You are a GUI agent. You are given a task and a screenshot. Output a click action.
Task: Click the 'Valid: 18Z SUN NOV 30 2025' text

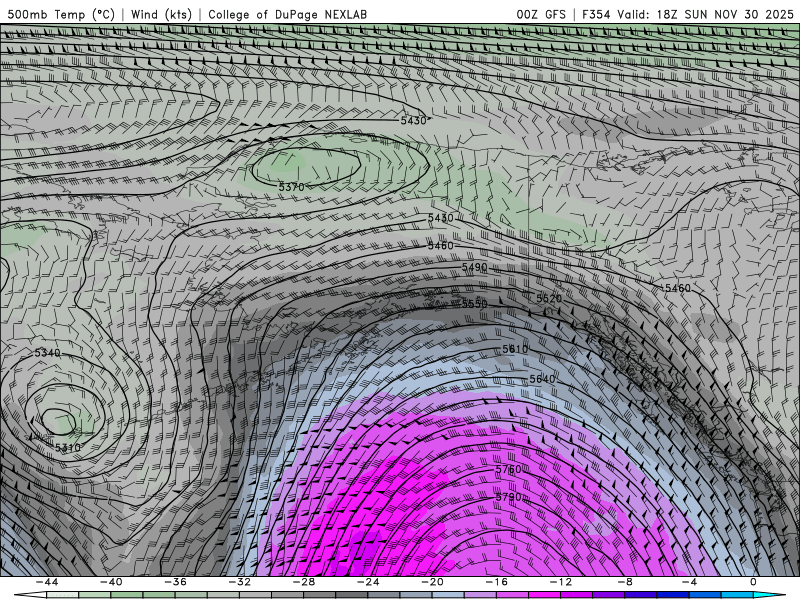tap(705, 14)
